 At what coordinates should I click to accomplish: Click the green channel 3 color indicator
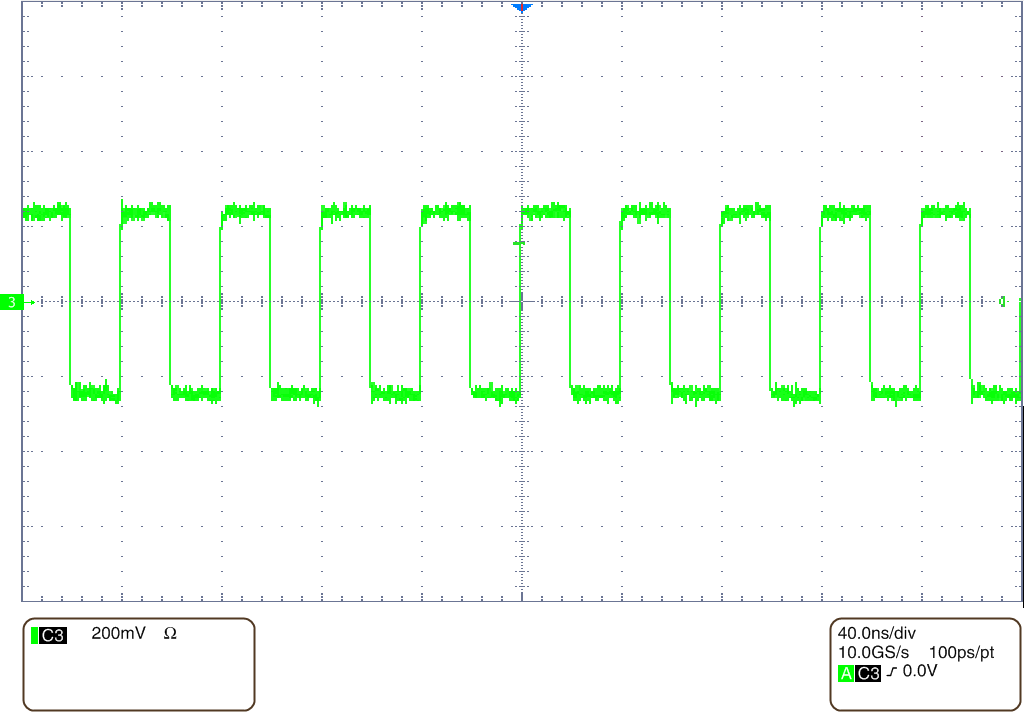click(33, 634)
